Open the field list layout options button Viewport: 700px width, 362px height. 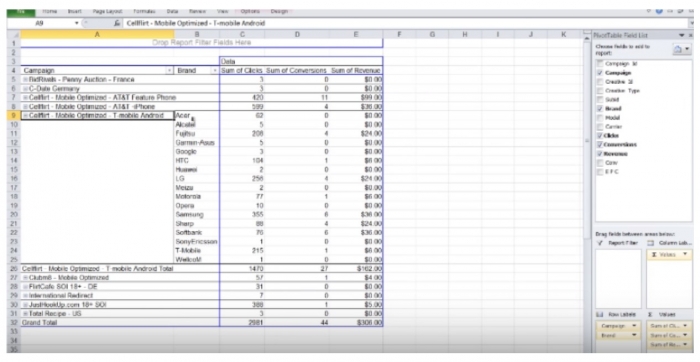point(682,50)
